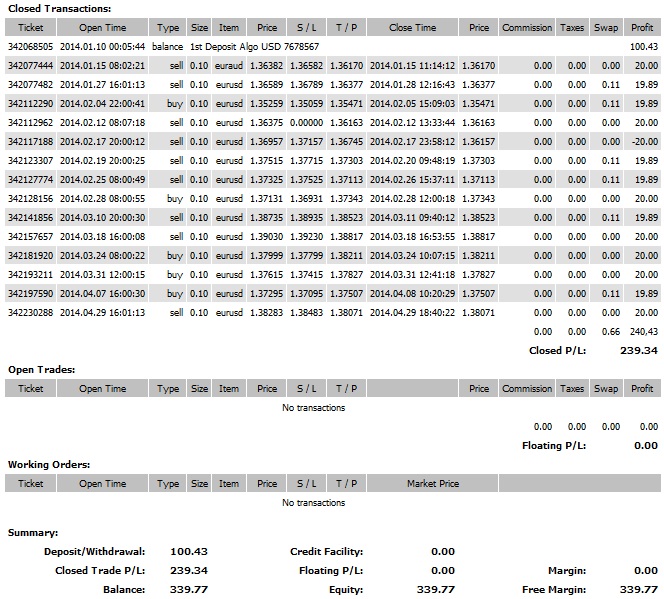664x599 pixels.
Task: Click open price 1.39030
Action: (266, 237)
